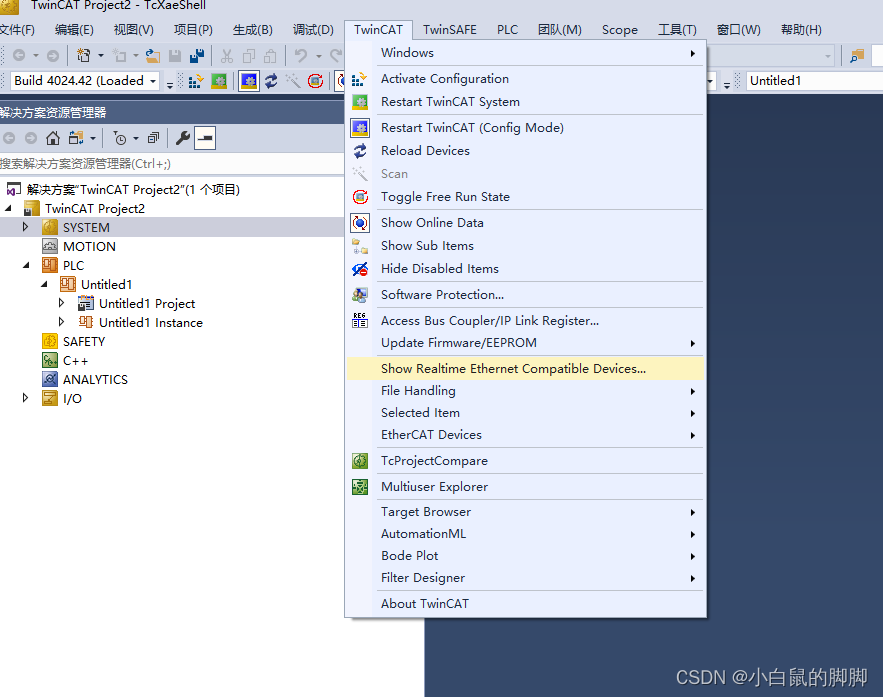This screenshot has width=883, height=697.
Task: Expand the Untitled1 Project node
Action: 61,303
